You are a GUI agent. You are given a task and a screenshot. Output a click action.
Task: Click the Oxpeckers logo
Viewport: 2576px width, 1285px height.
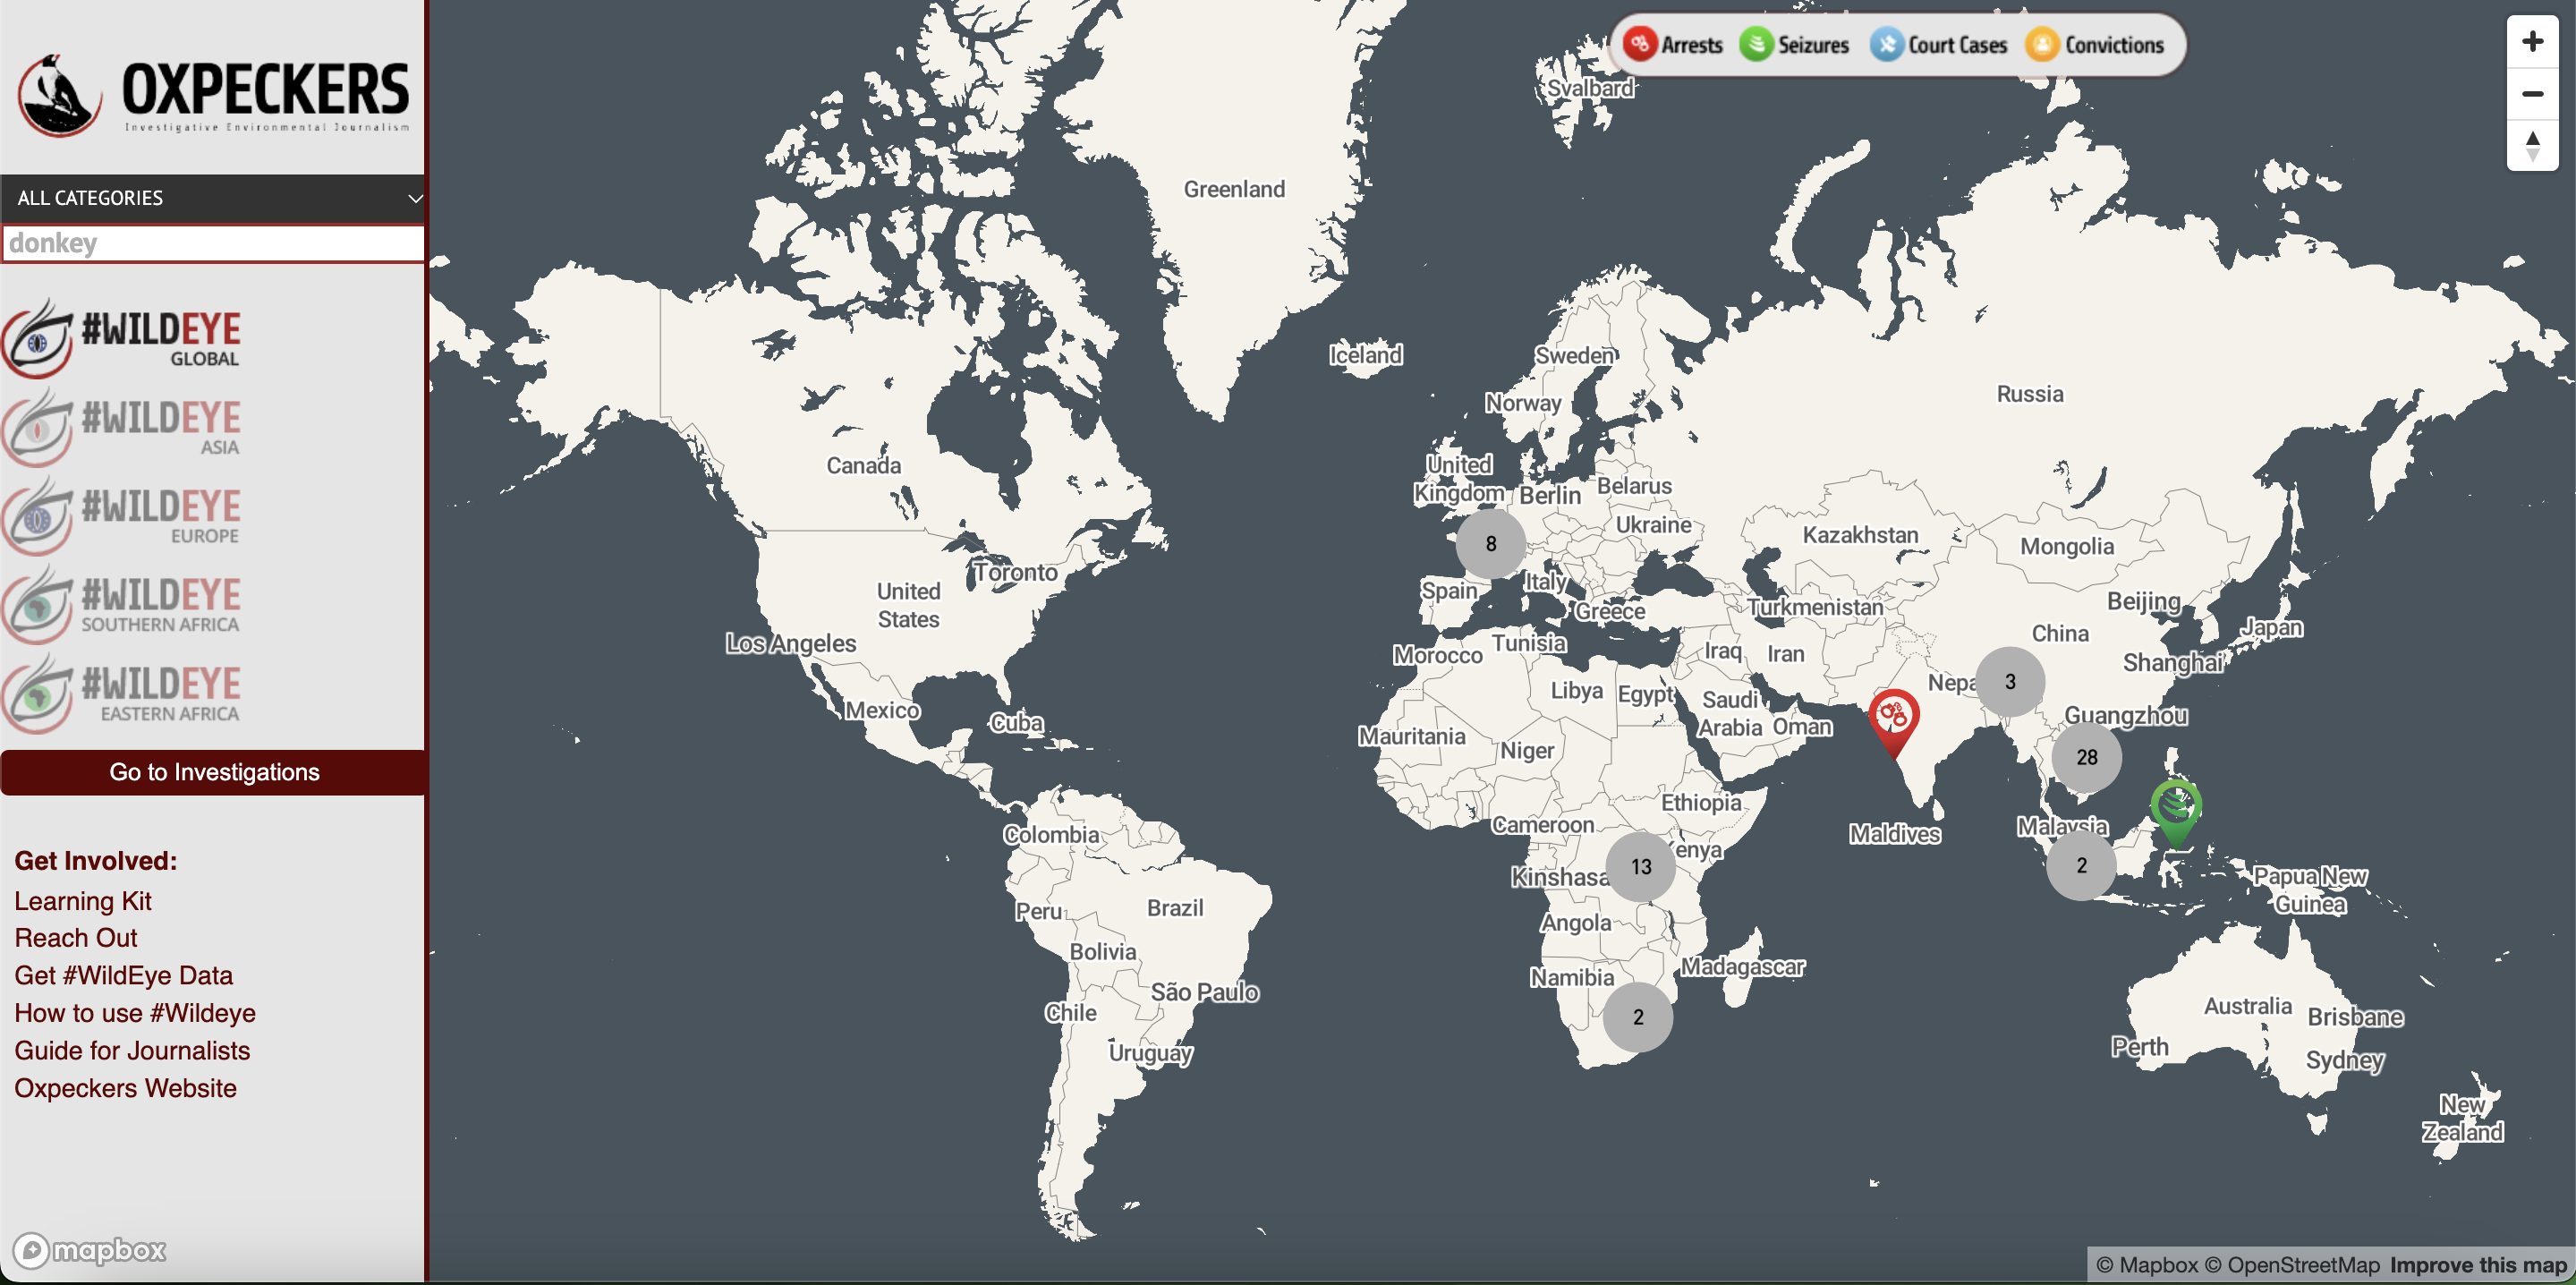tap(213, 95)
